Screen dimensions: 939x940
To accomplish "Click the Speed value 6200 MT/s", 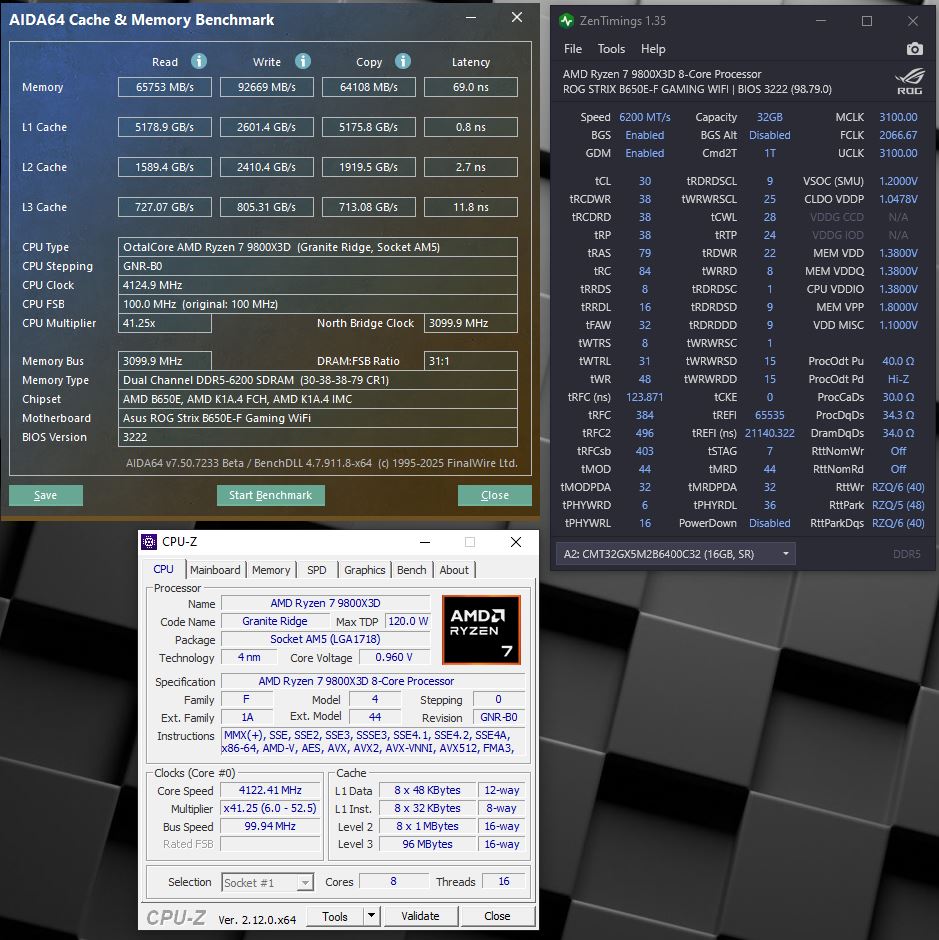I will tap(645, 117).
